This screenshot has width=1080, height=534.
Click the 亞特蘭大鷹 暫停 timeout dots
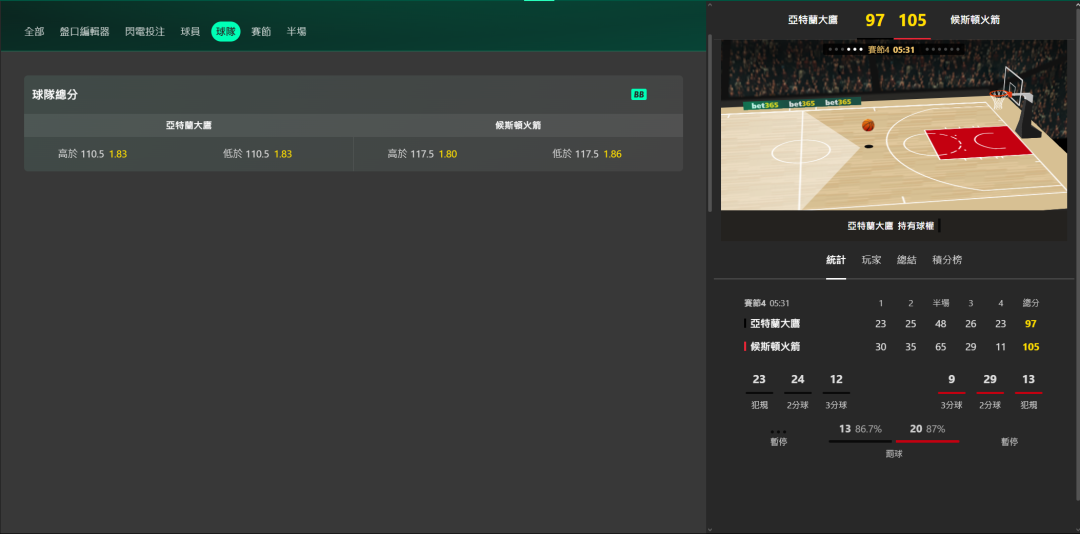778,432
